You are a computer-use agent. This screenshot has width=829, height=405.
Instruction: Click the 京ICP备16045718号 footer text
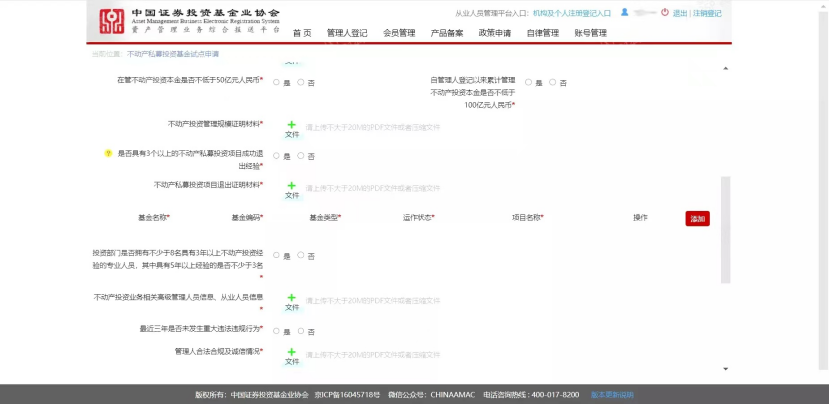point(347,395)
